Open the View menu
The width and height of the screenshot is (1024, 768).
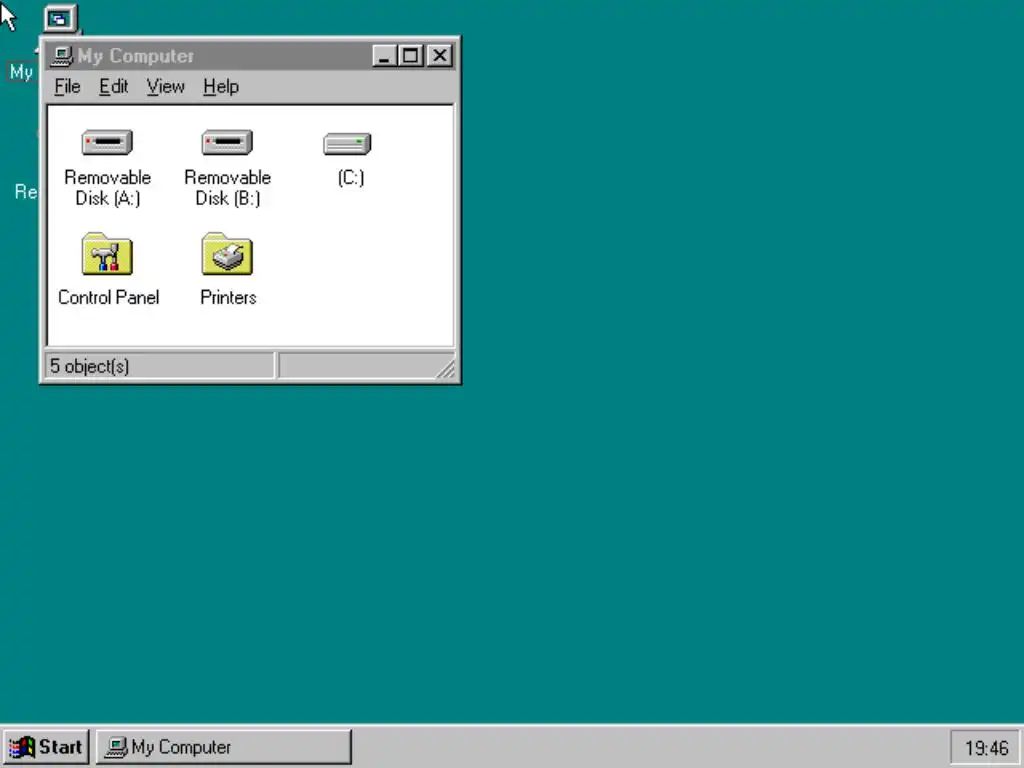(165, 86)
